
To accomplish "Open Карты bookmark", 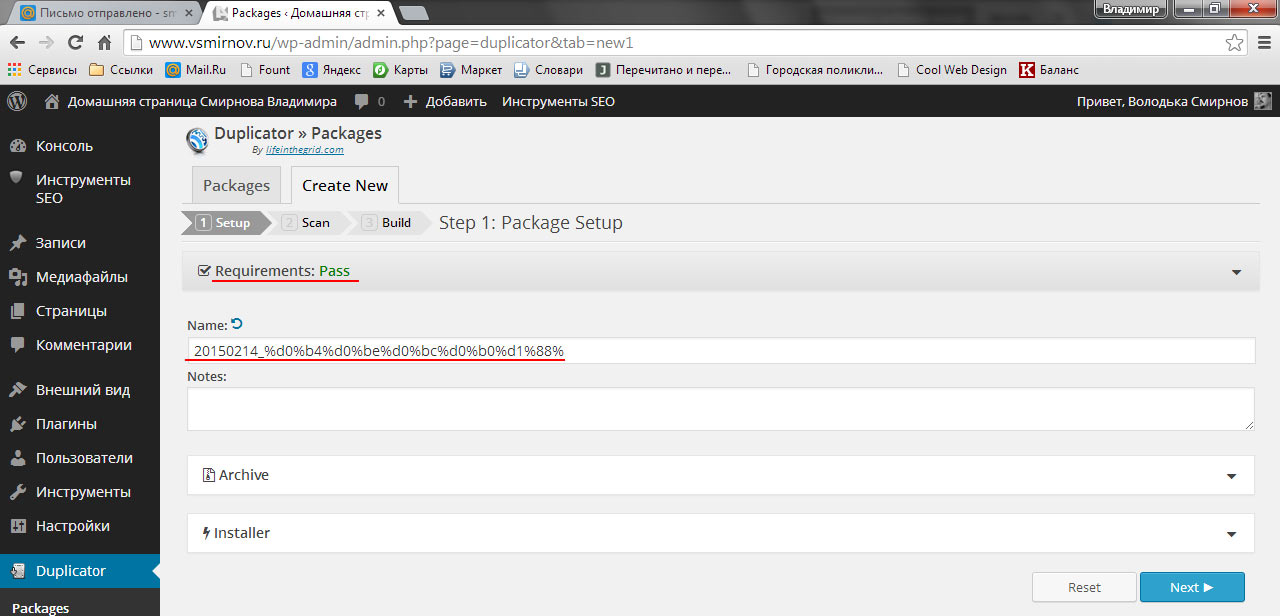I will point(400,70).
